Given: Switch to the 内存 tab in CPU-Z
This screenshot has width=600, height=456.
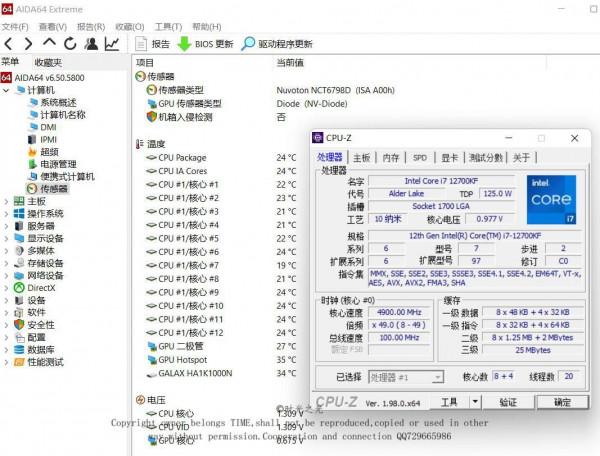Looking at the screenshot, I should tap(391, 158).
